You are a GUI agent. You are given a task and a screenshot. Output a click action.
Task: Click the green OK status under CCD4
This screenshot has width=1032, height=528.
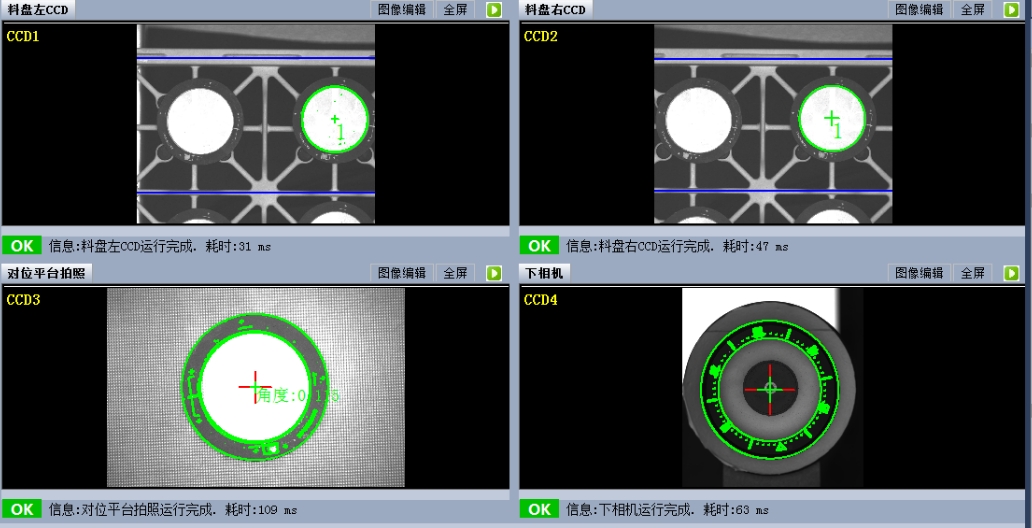coord(539,509)
